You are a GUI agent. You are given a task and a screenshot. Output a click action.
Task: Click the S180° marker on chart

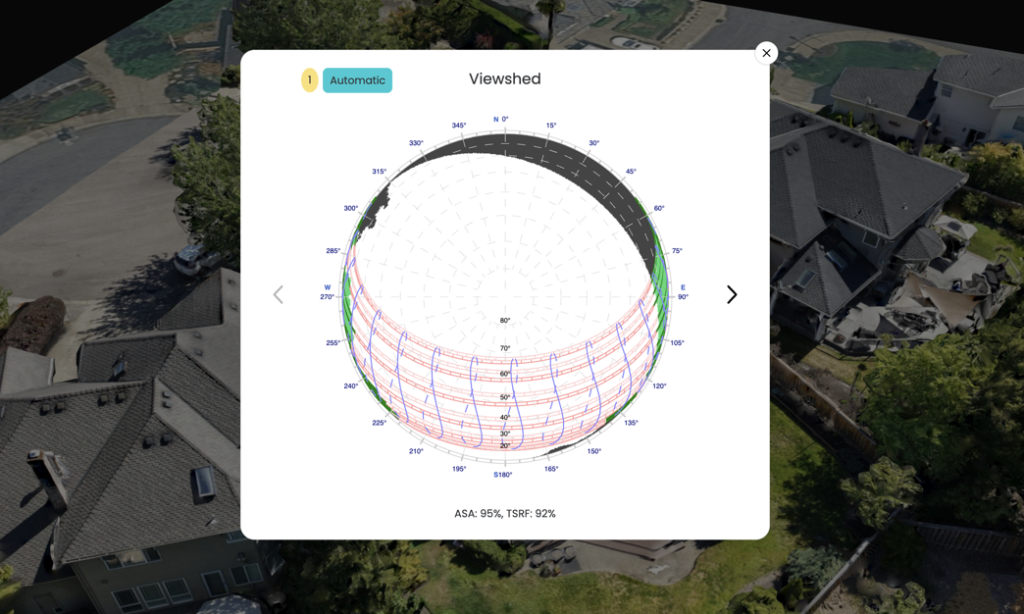click(502, 474)
